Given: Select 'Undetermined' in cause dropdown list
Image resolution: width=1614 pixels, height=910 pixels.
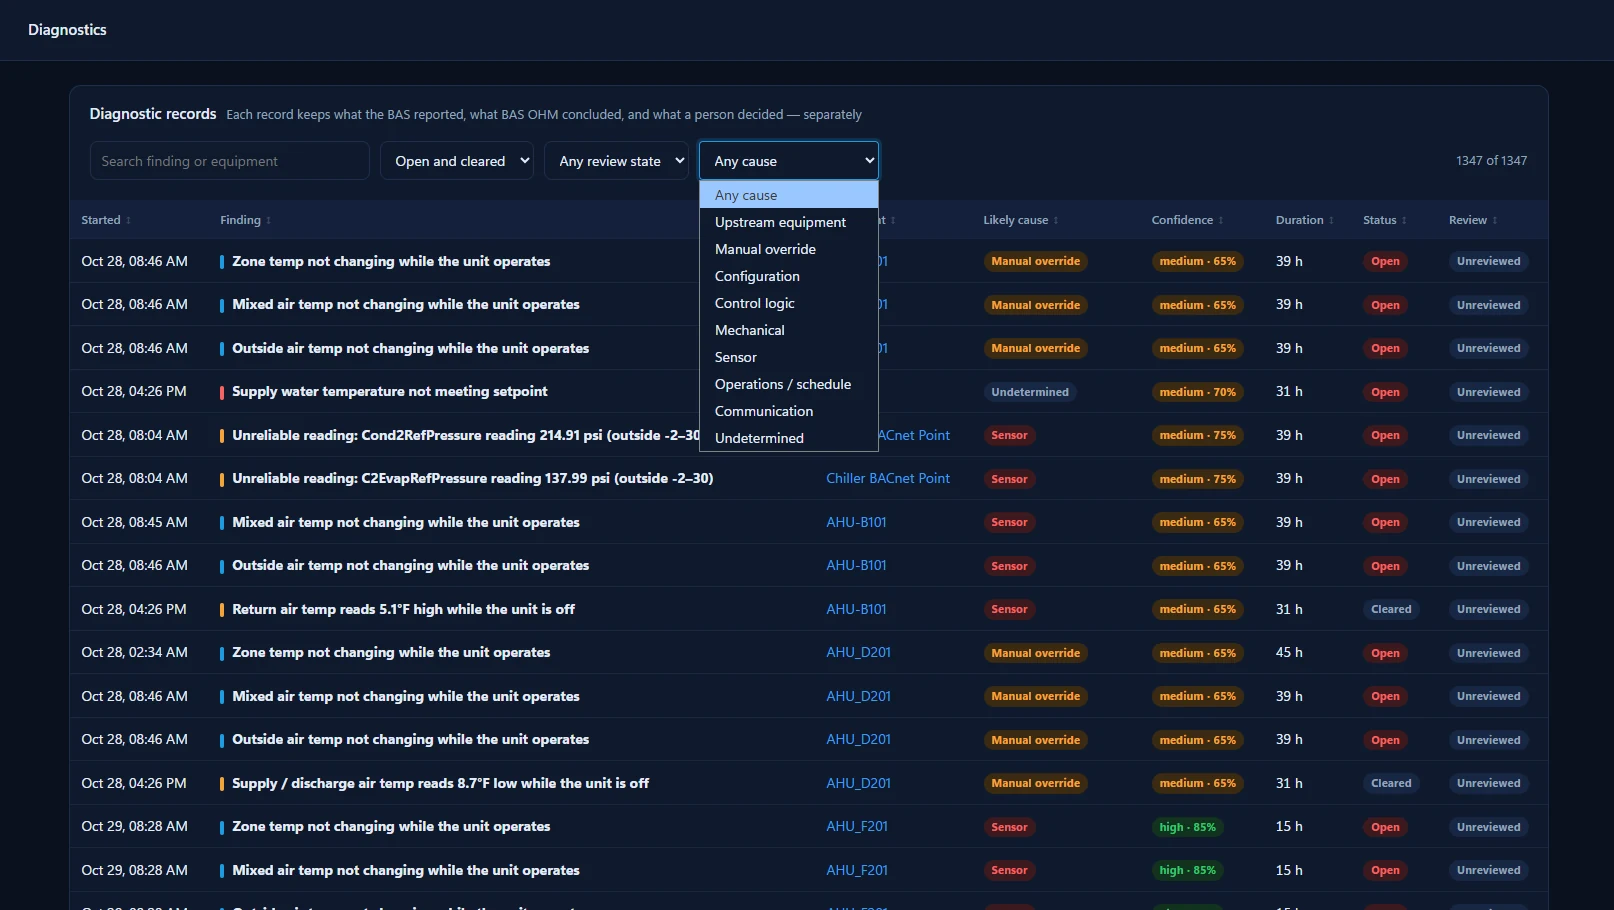Looking at the screenshot, I should (x=788, y=438).
